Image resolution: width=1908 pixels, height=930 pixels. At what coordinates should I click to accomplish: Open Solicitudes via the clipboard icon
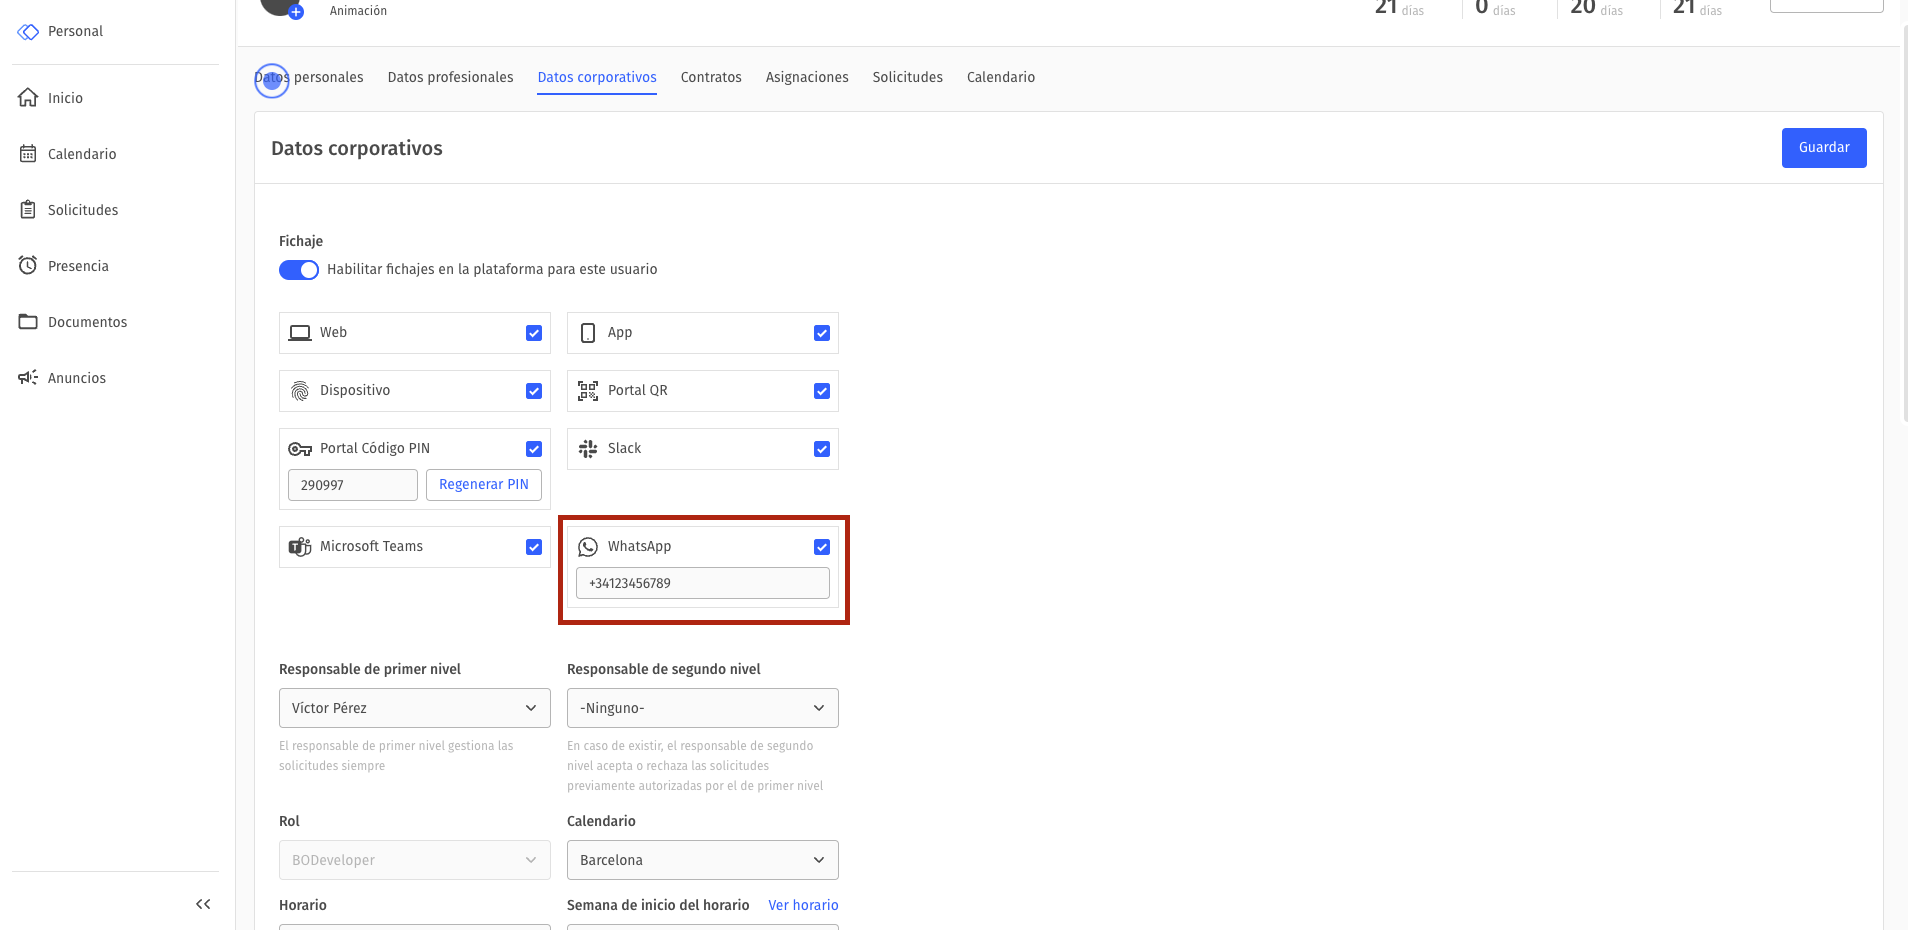(x=28, y=210)
